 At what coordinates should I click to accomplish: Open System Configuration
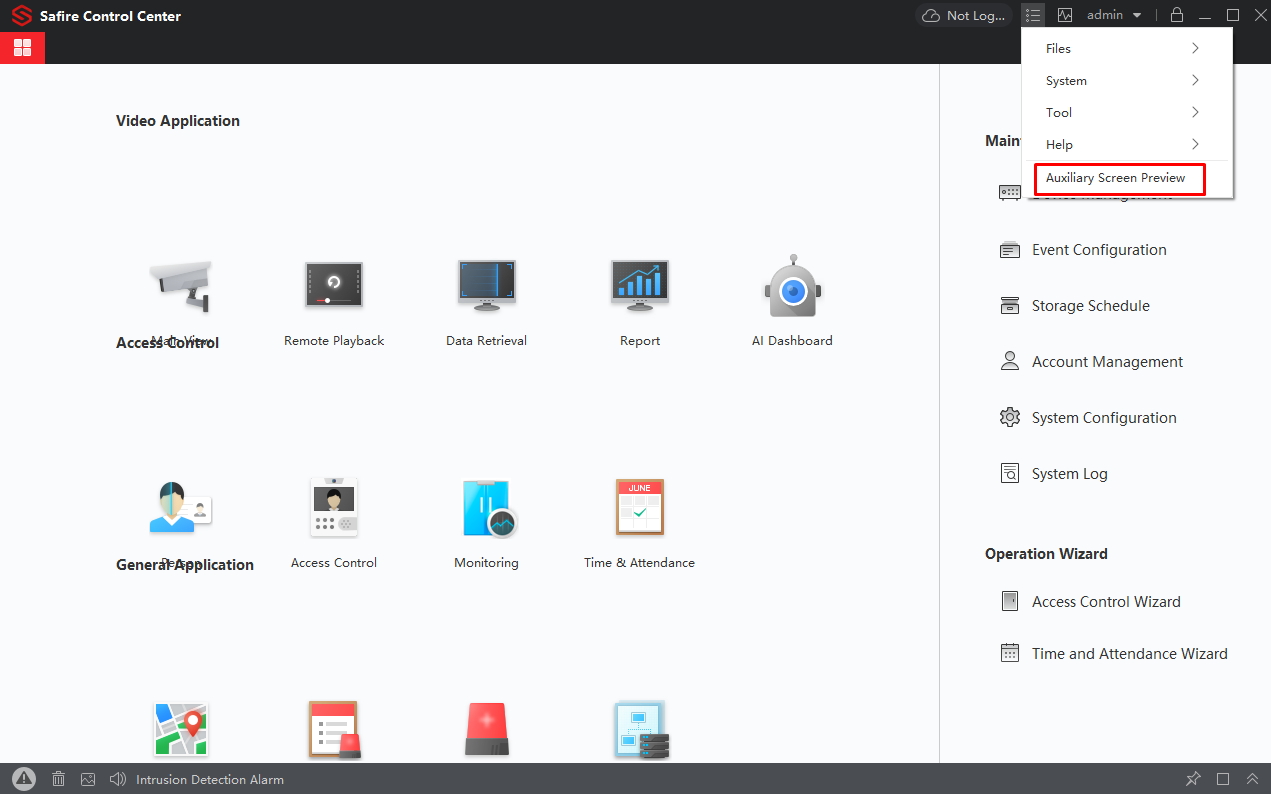(x=1088, y=418)
